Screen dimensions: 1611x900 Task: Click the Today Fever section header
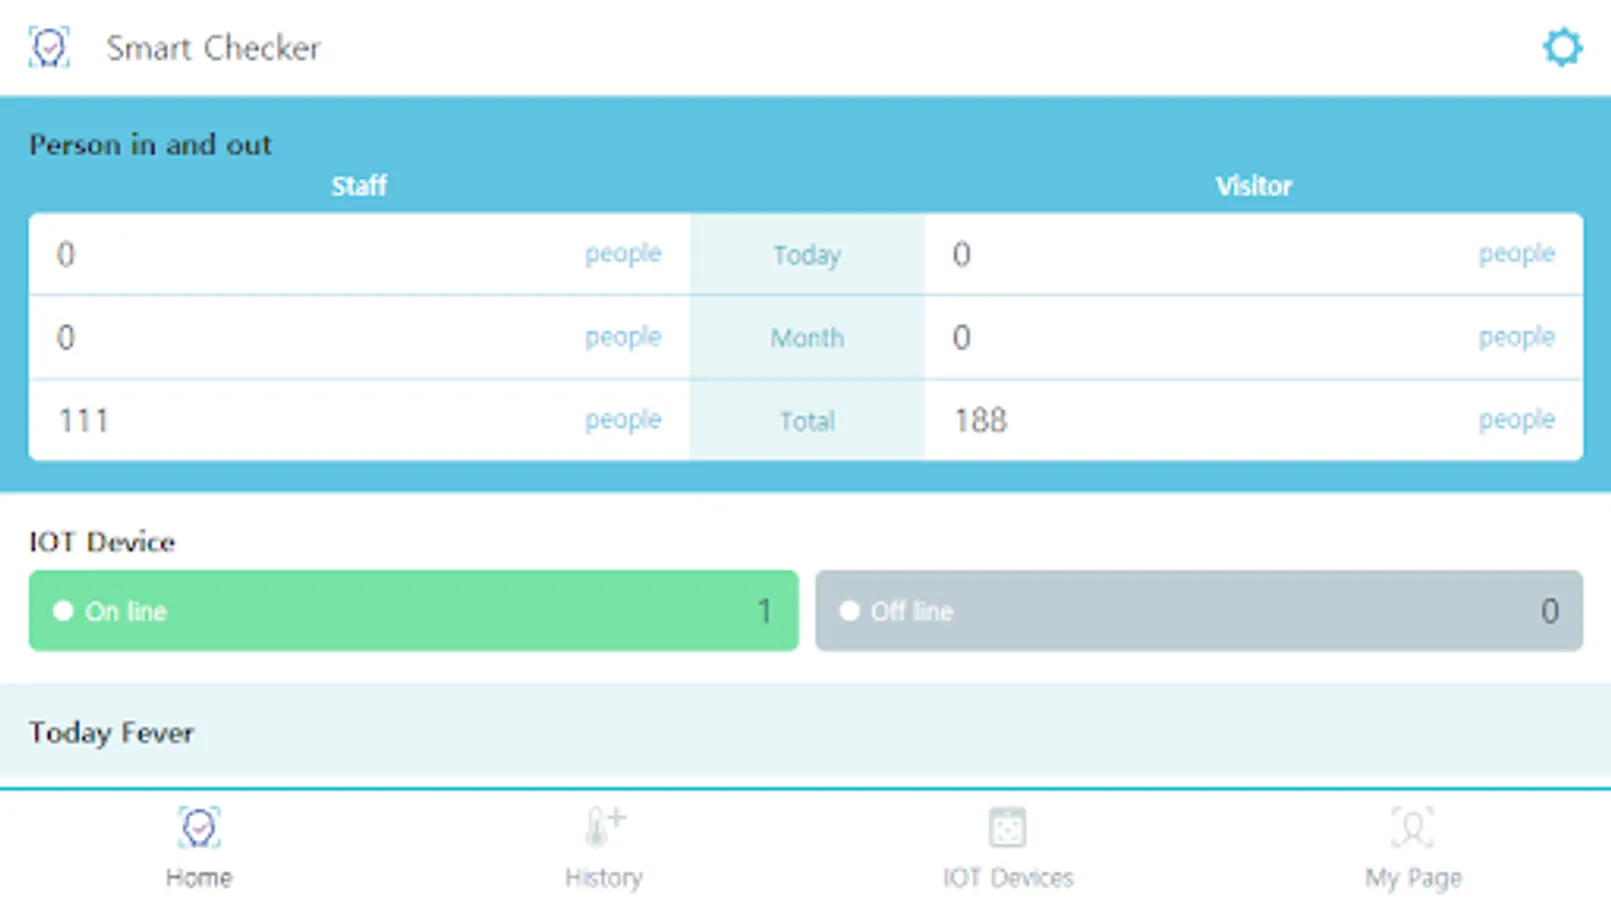[111, 732]
